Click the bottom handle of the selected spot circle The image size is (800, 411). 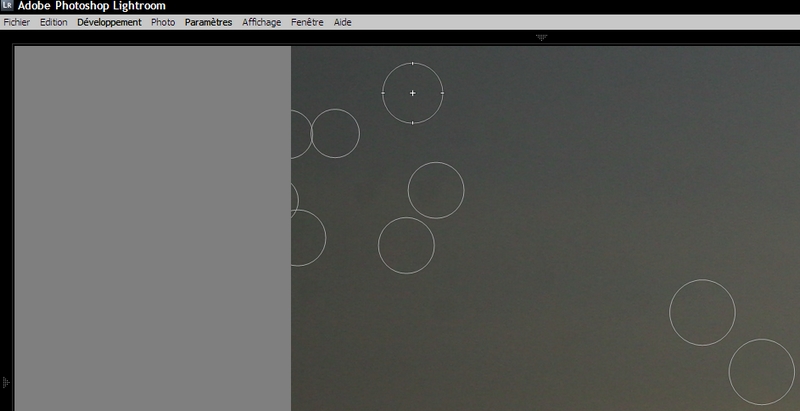click(x=412, y=123)
